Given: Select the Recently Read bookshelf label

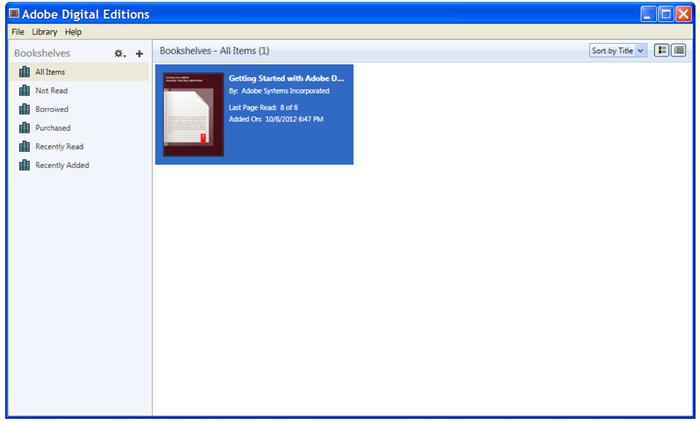Looking at the screenshot, I should pos(59,147).
